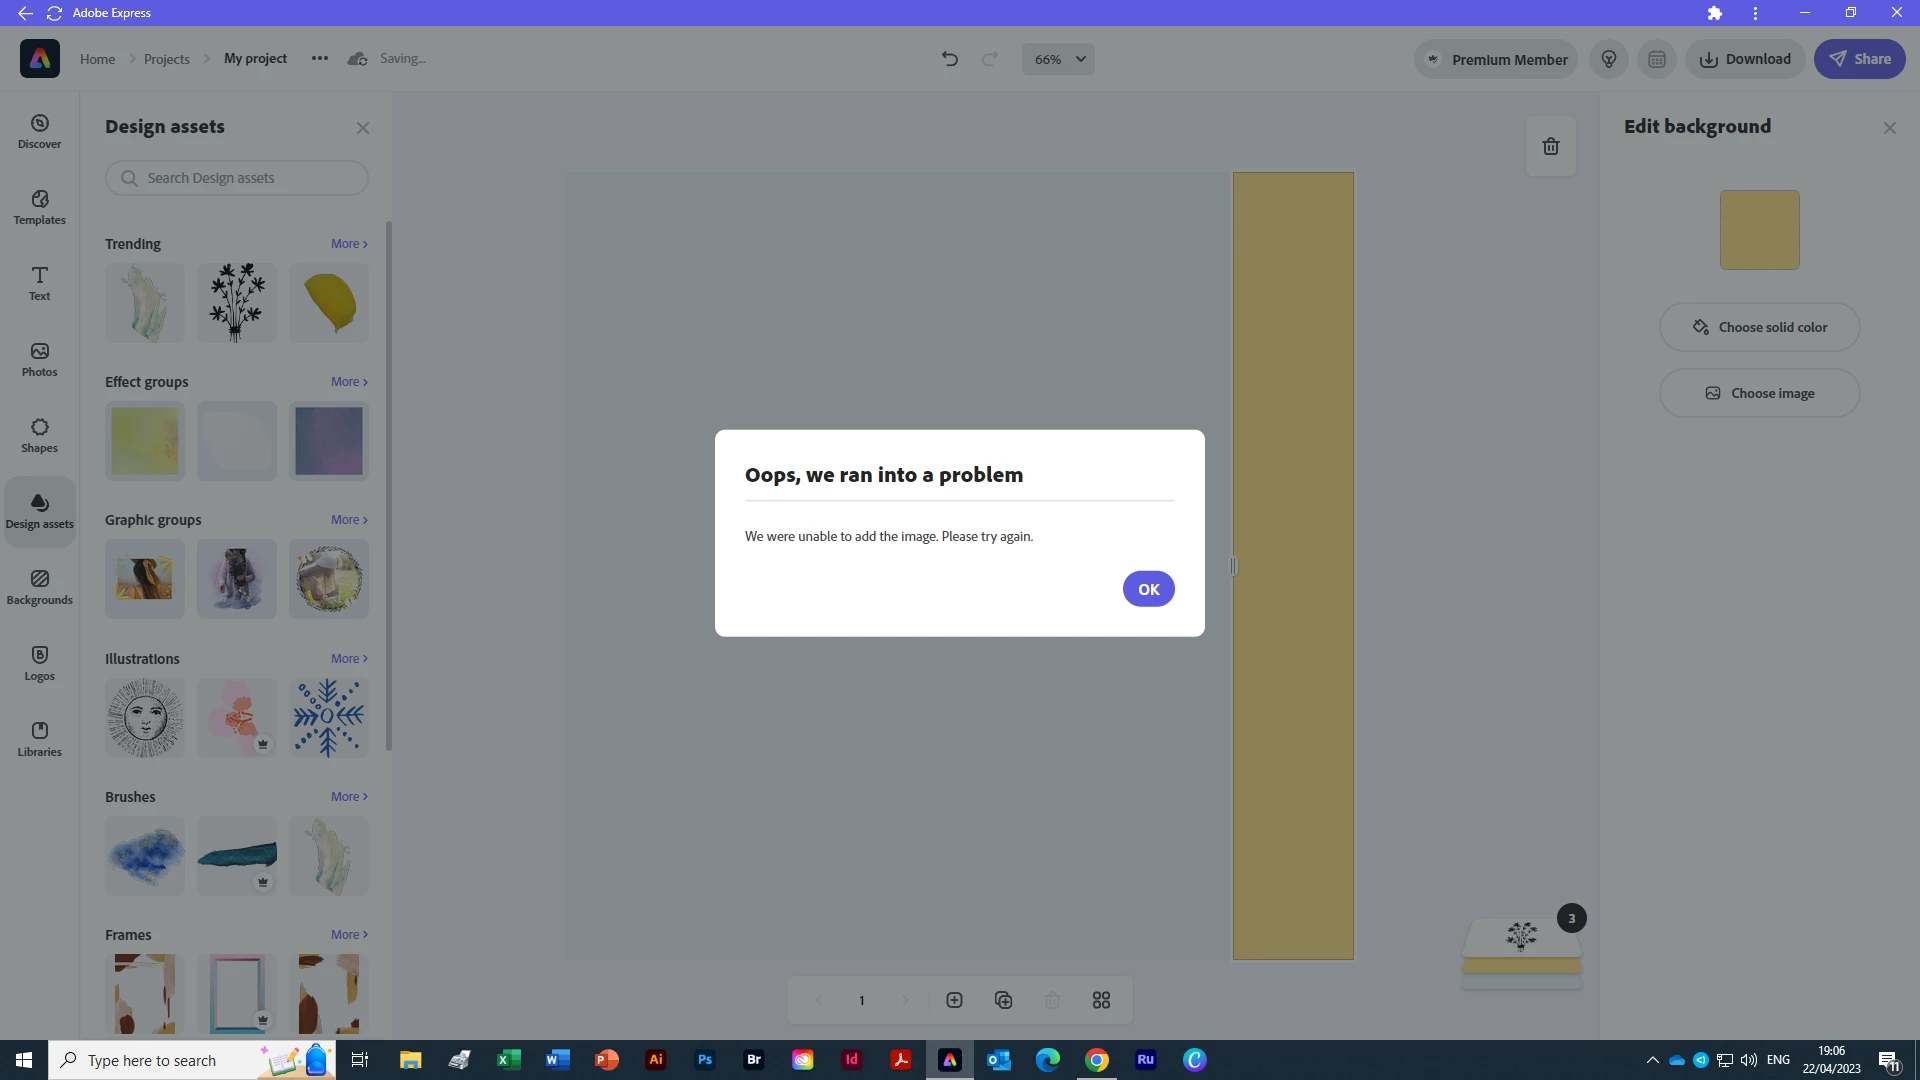The height and width of the screenshot is (1080, 1920).
Task: Expand More in Illustrations section
Action: pyautogui.click(x=349, y=659)
